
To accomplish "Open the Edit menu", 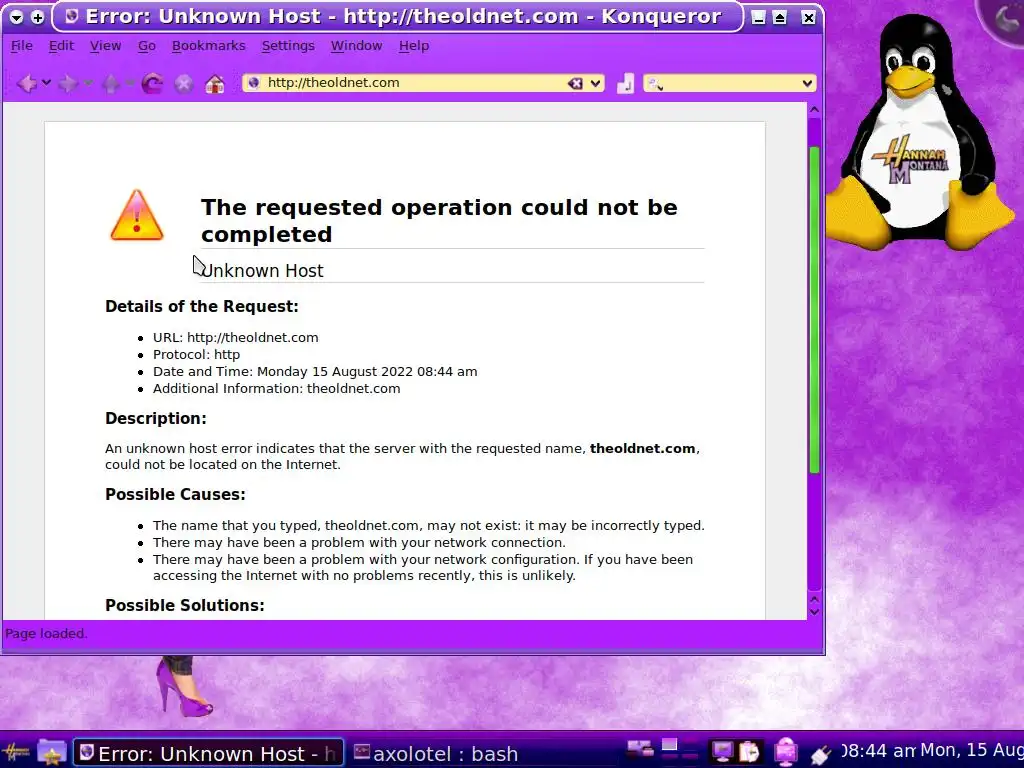I will coord(61,46).
